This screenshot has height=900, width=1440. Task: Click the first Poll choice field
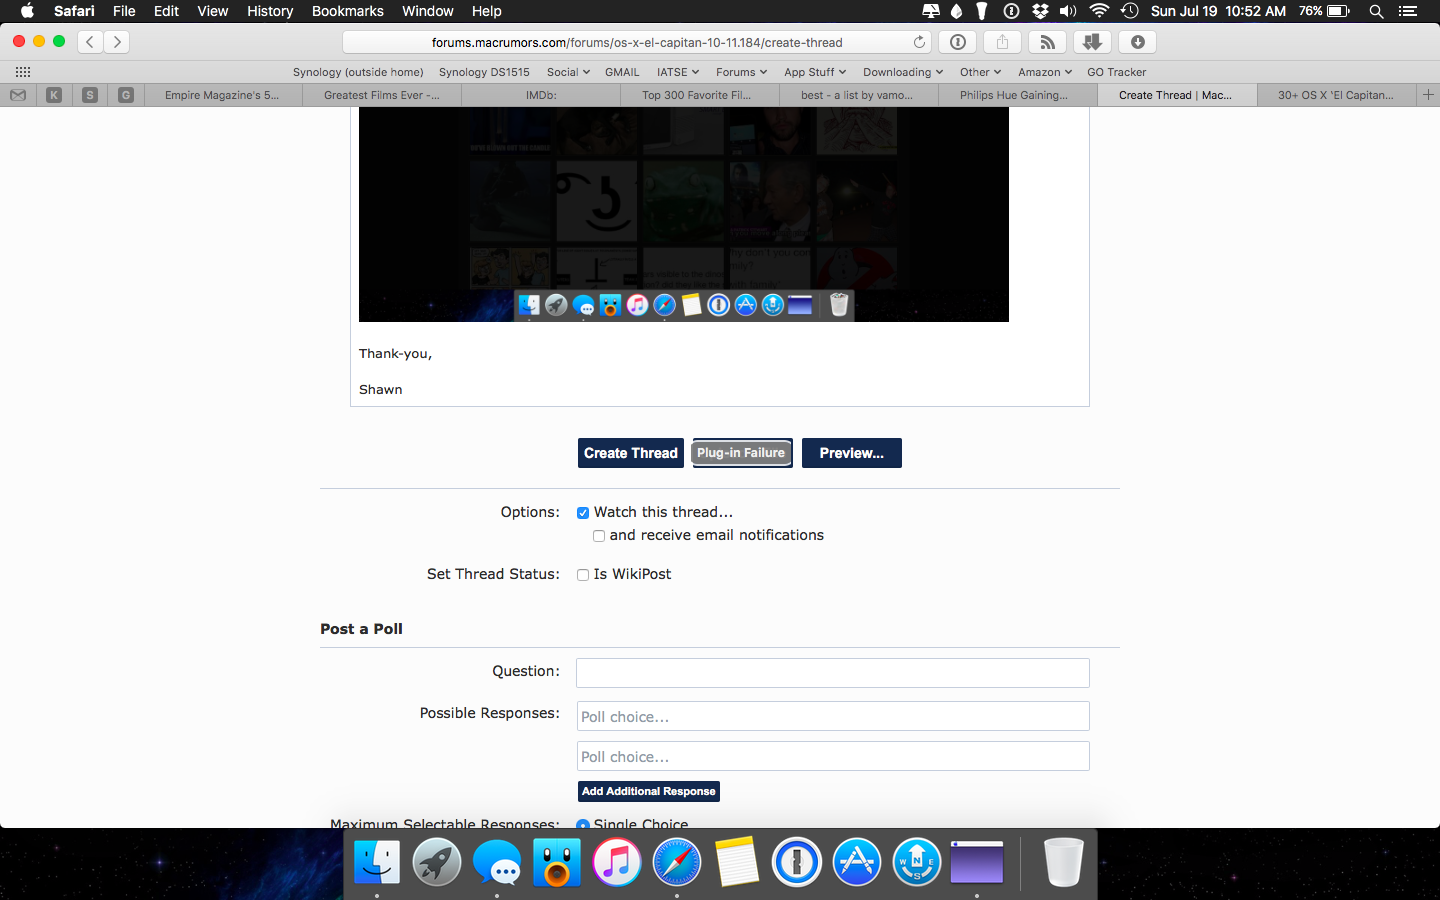[833, 716]
